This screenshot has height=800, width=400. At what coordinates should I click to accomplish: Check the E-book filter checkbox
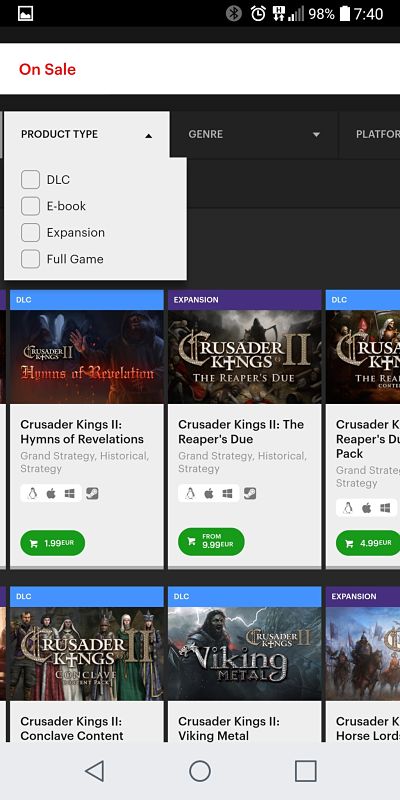[31, 206]
